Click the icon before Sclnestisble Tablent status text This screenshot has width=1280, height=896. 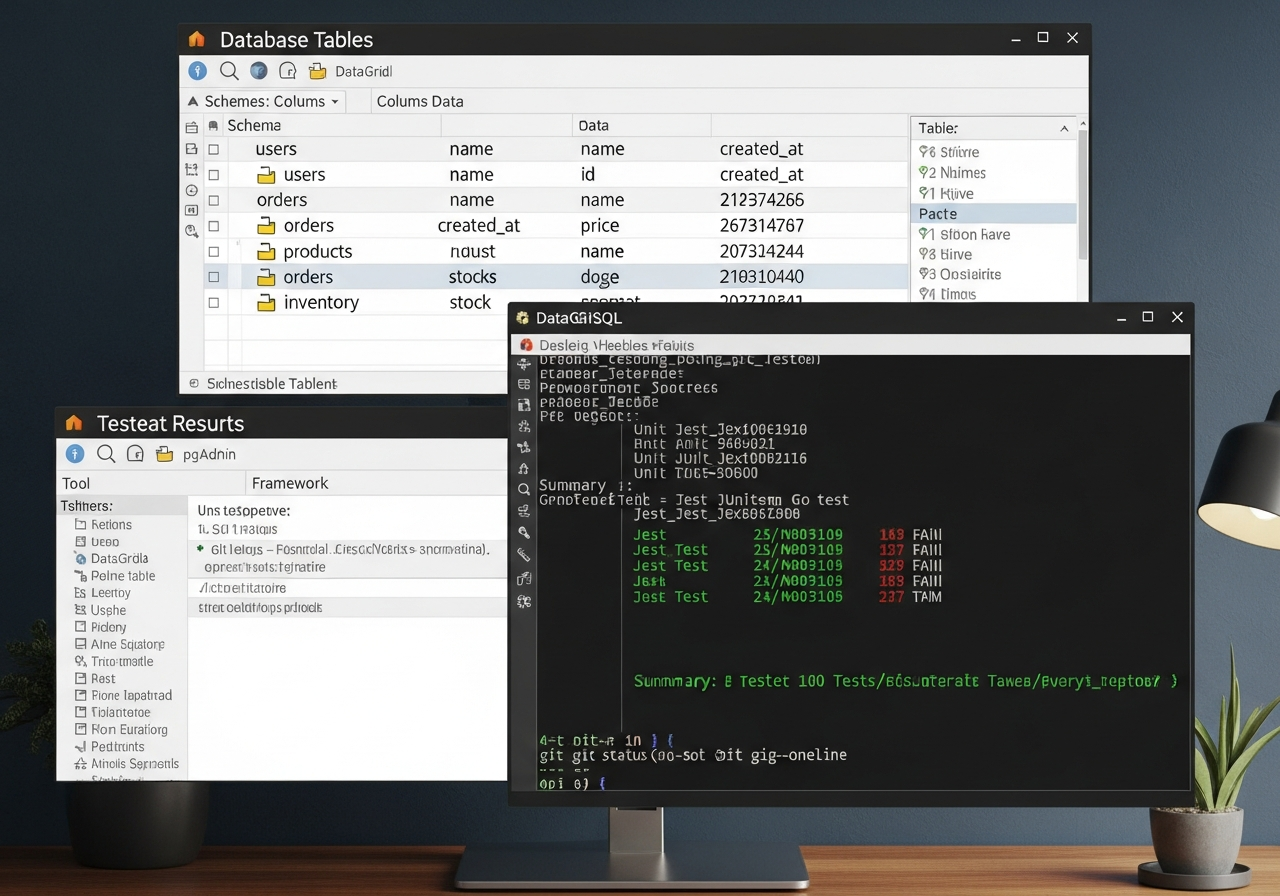[x=194, y=383]
